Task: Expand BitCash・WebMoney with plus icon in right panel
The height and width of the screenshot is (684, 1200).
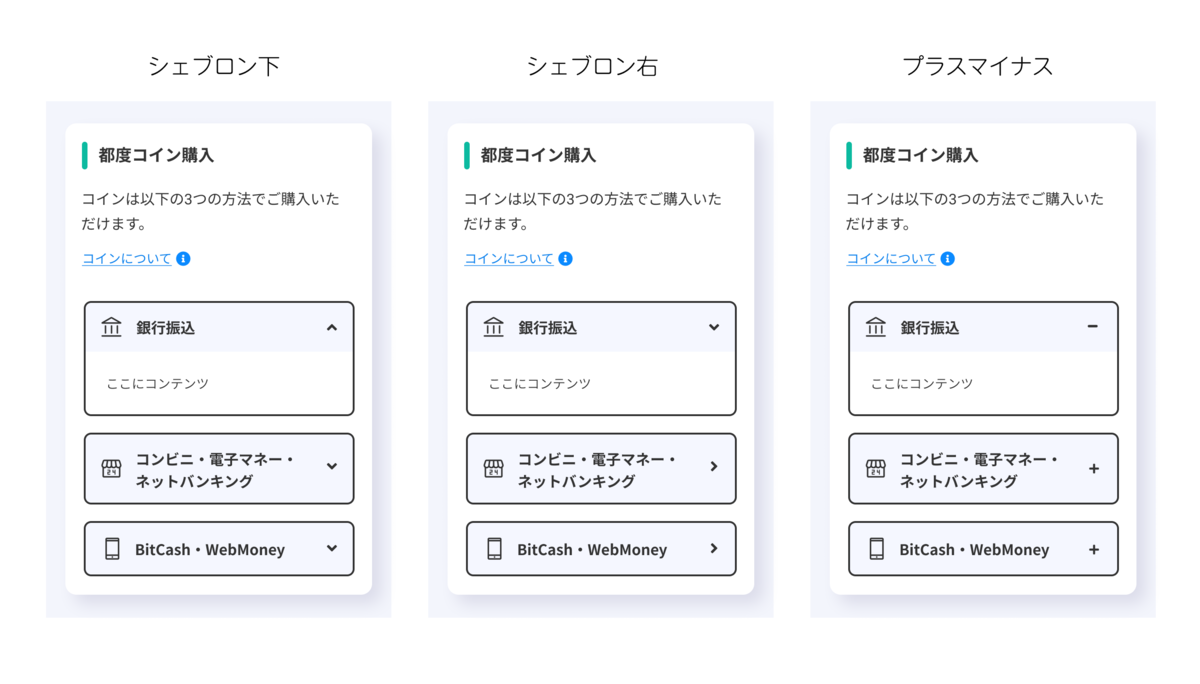Action: point(1093,549)
